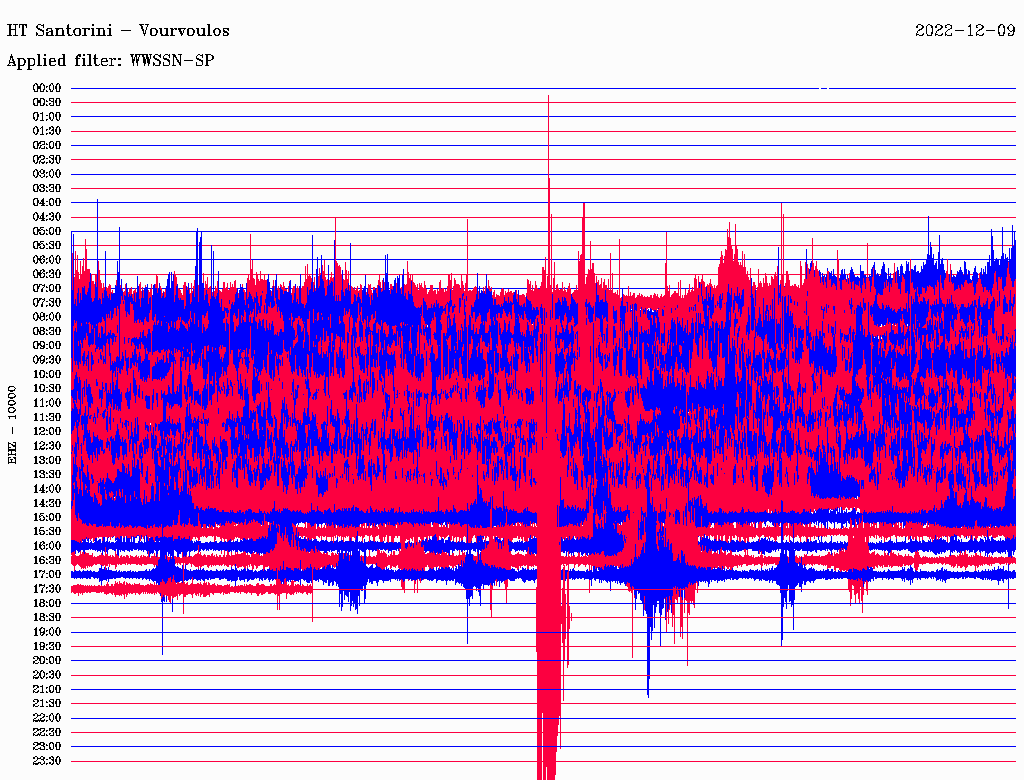Image resolution: width=1024 pixels, height=780 pixels.
Task: Click the 17:00 time label
Action: [47, 575]
